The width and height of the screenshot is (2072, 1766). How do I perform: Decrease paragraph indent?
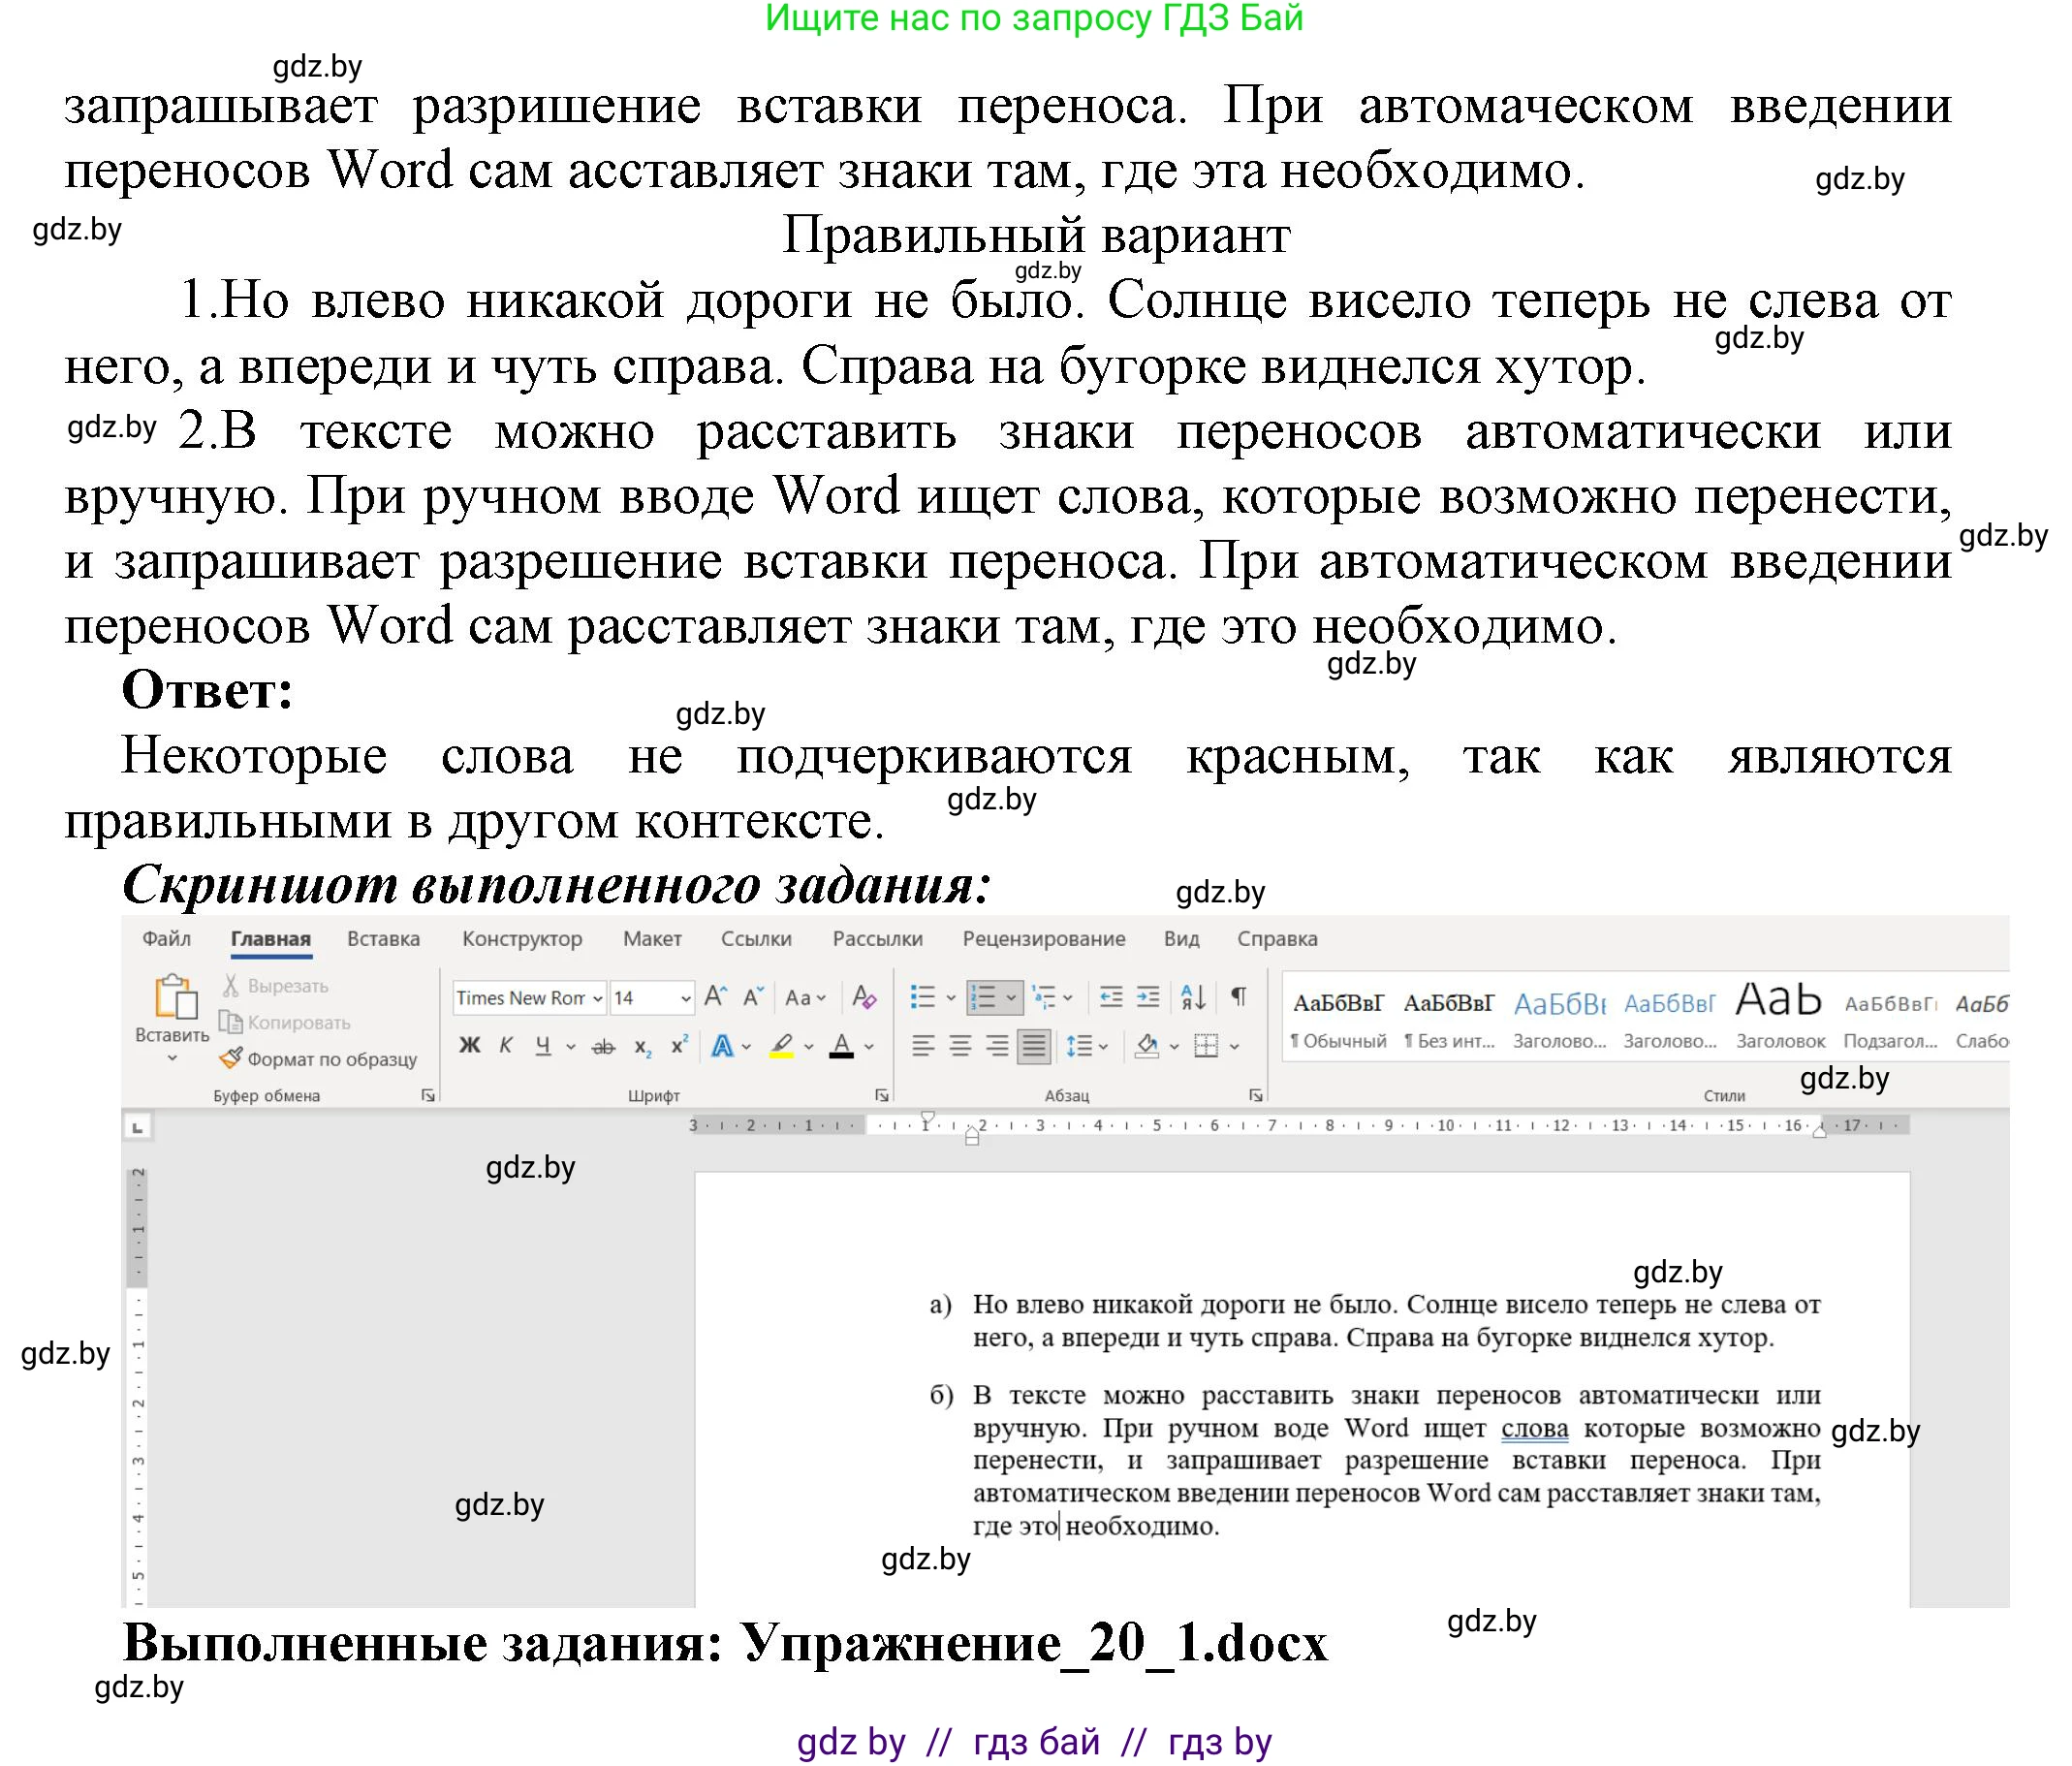point(1110,997)
